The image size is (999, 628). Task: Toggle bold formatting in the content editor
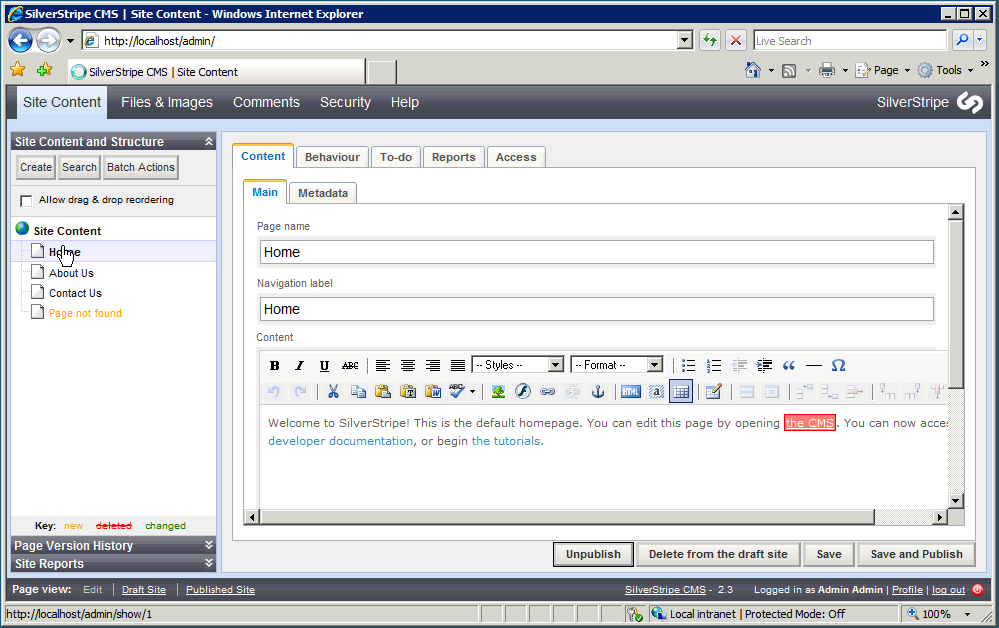275,366
